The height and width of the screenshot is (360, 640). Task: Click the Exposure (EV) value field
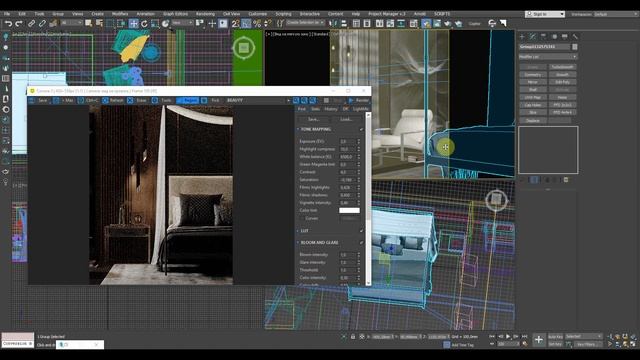pyautogui.click(x=347, y=141)
